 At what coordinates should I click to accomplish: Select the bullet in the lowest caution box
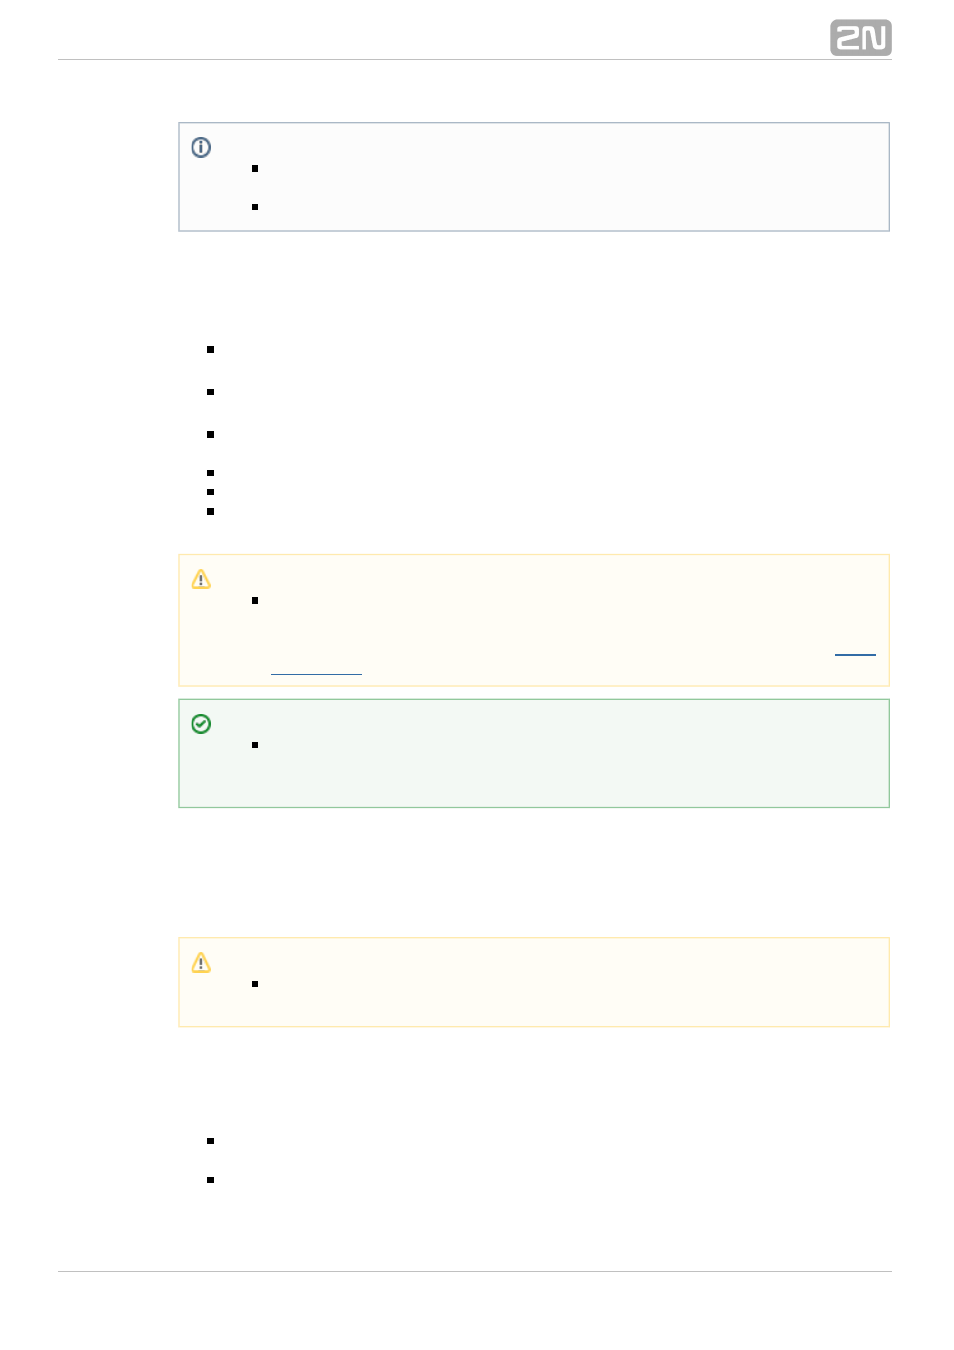[255, 983]
